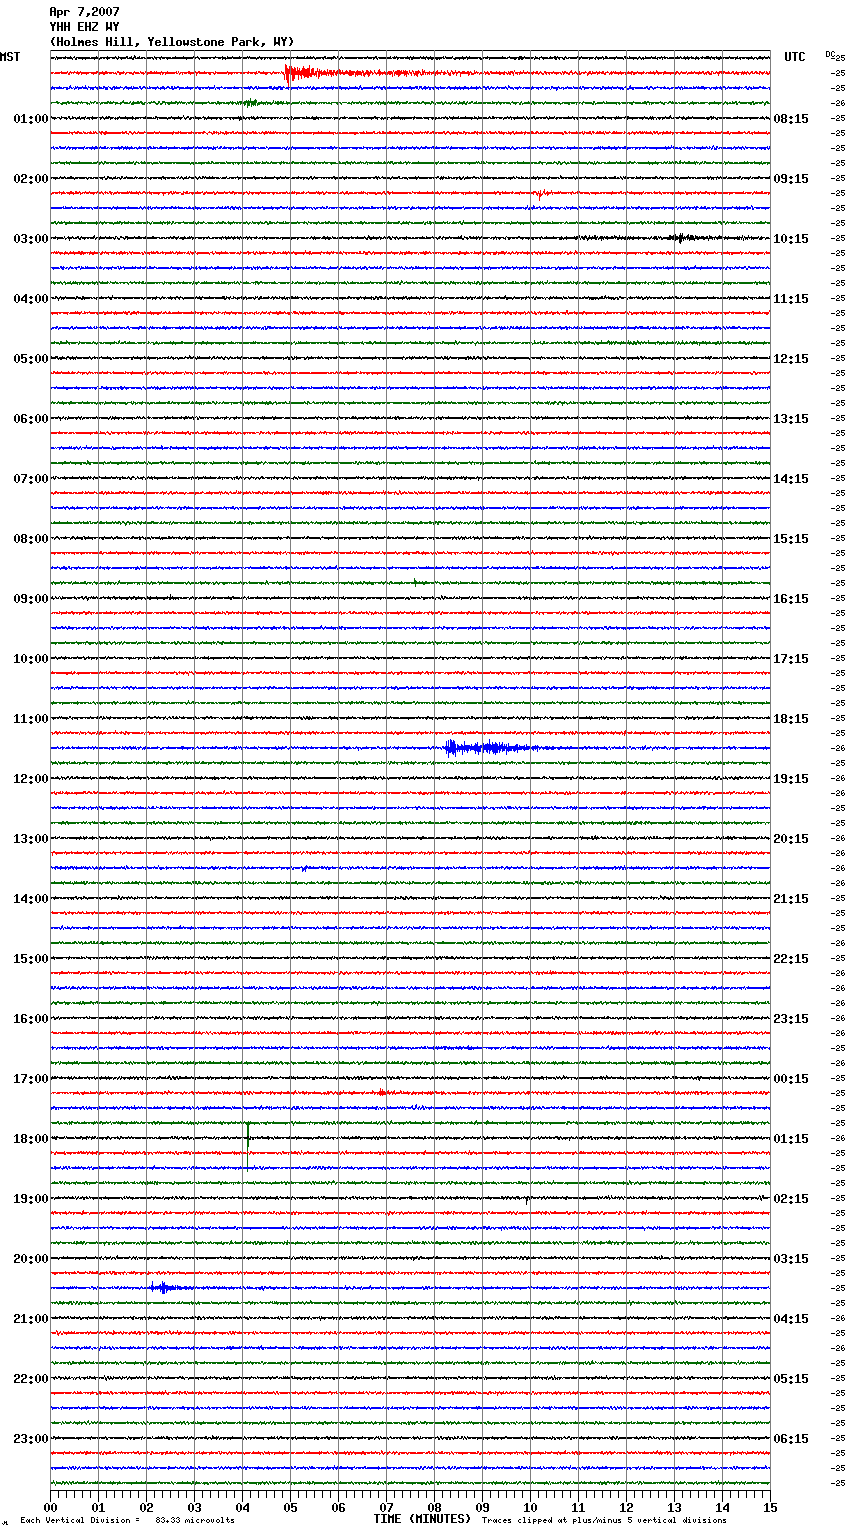Click the "MST" column header
The width and height of the screenshot is (850, 1534).
click(x=10, y=57)
